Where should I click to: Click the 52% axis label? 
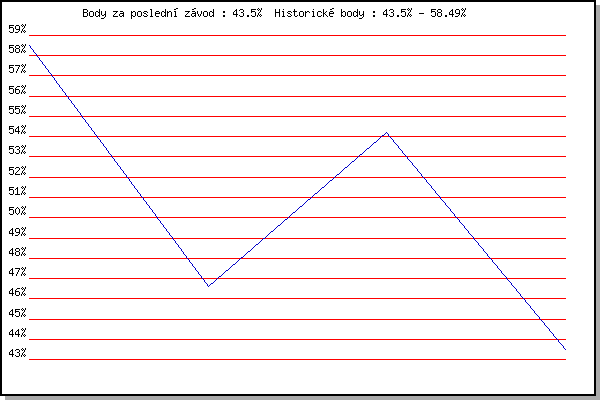pyautogui.click(x=17, y=171)
